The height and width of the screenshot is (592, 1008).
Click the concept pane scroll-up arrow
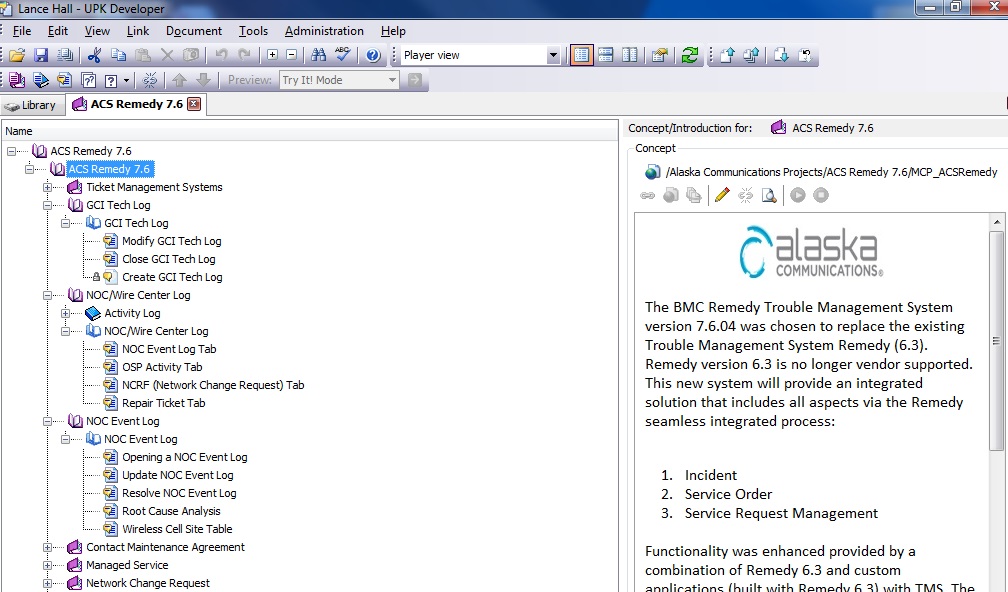click(x=996, y=222)
